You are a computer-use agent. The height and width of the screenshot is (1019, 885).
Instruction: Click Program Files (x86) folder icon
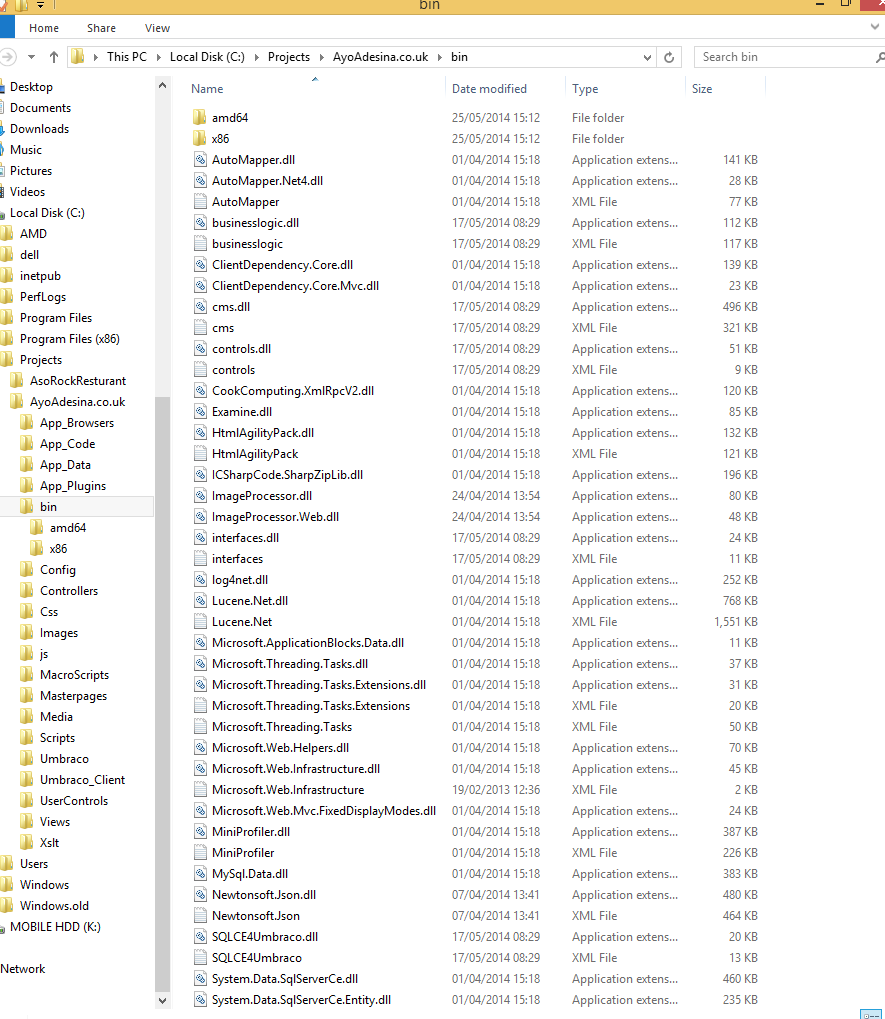tap(7, 339)
